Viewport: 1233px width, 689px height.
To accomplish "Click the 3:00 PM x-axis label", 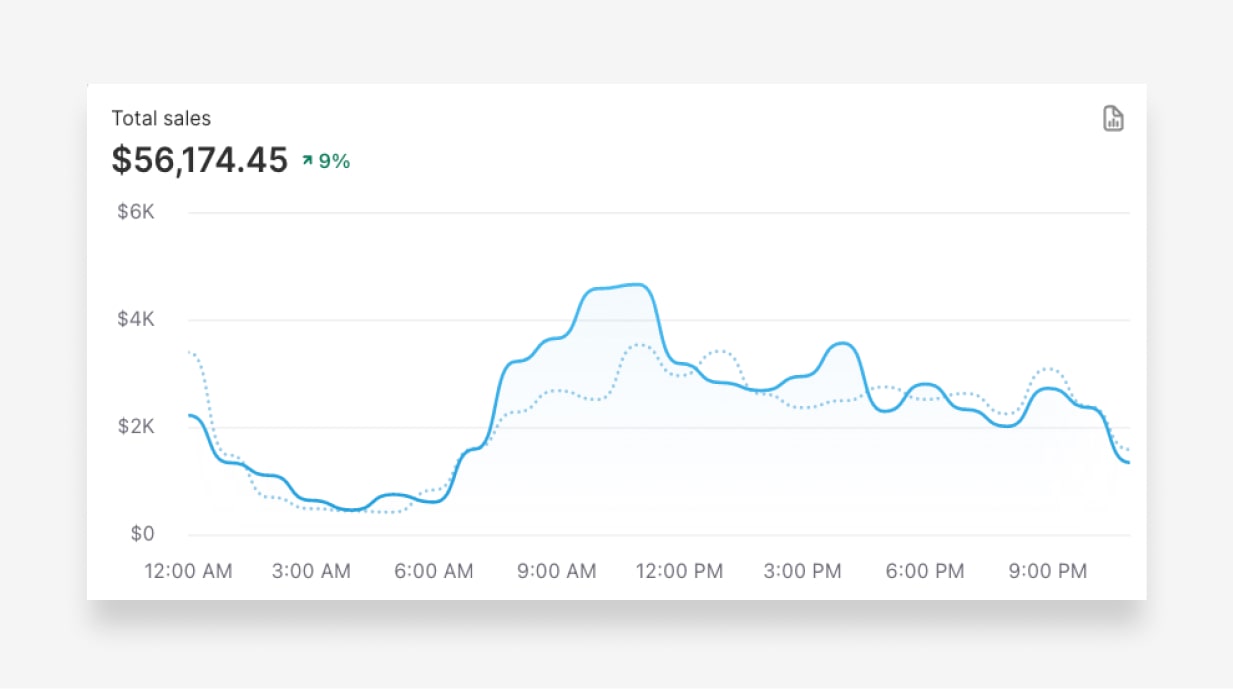I will pyautogui.click(x=802, y=571).
